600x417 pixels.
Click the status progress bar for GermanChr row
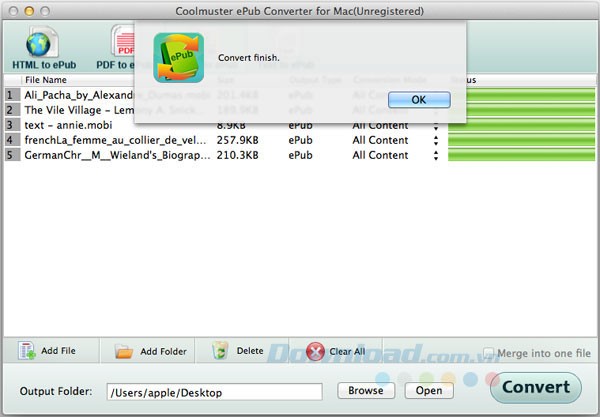pos(521,155)
